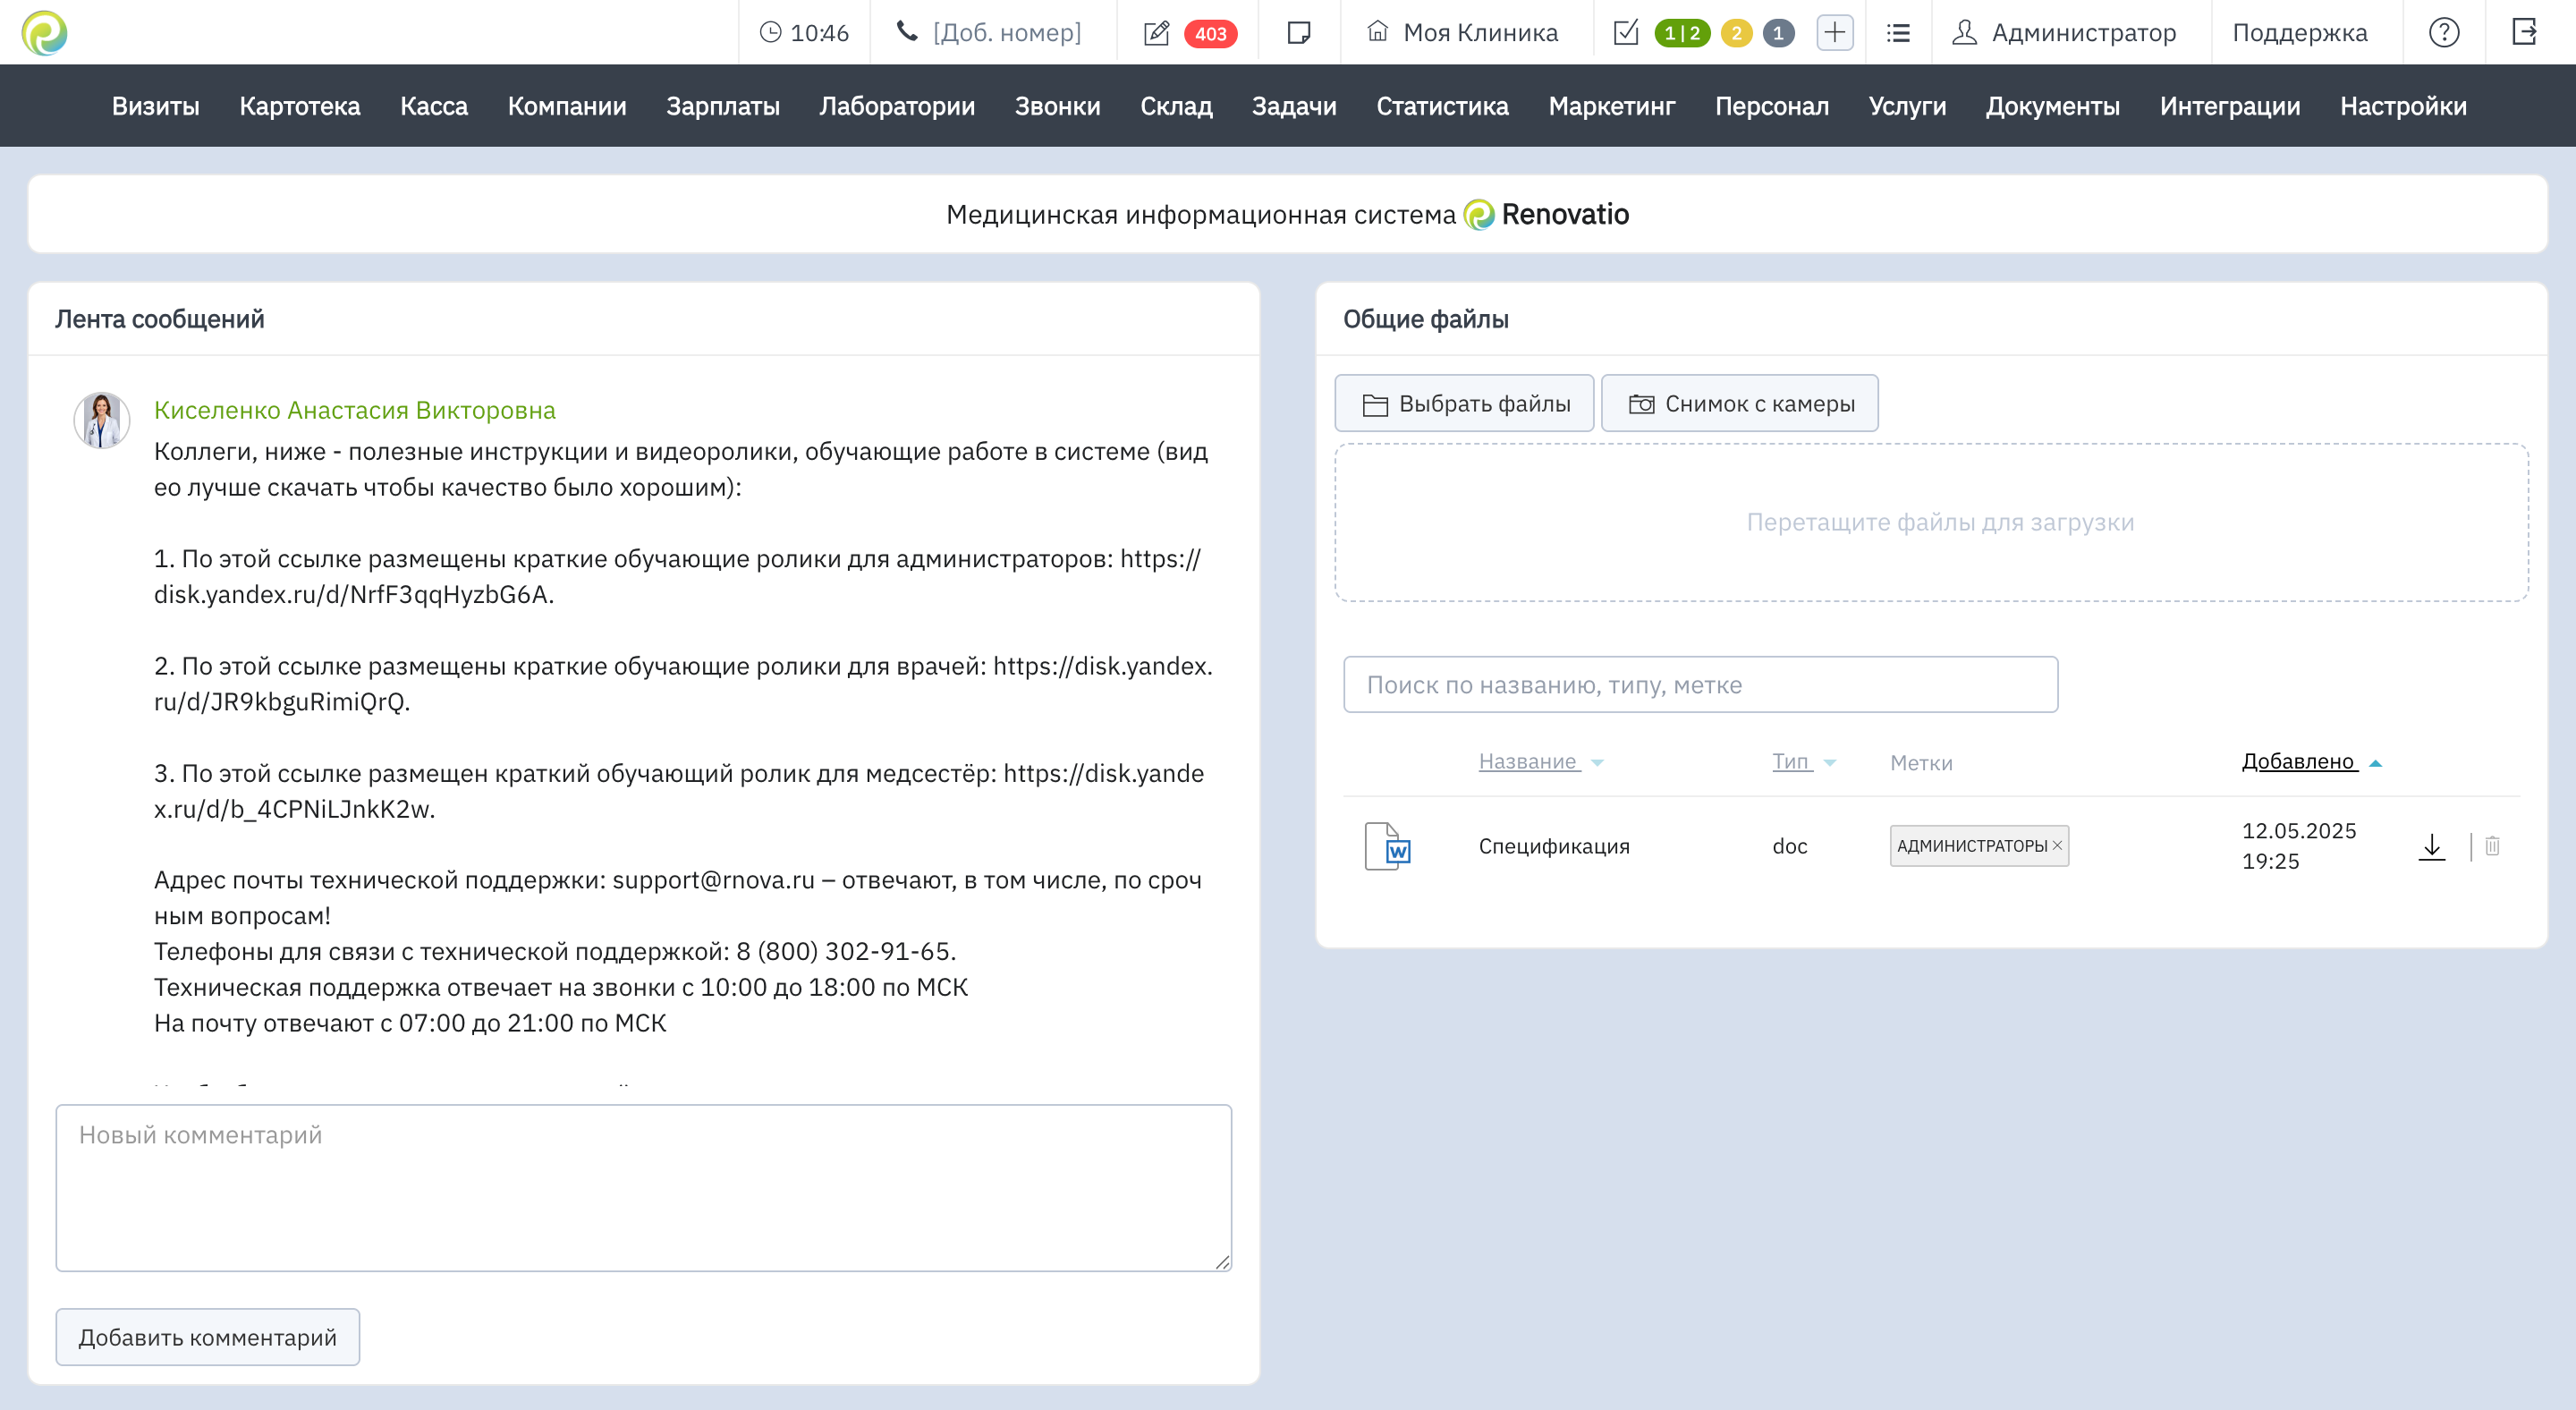The image size is (2576, 1410).
Task: Click the gray 1 task badge
Action: (1778, 33)
